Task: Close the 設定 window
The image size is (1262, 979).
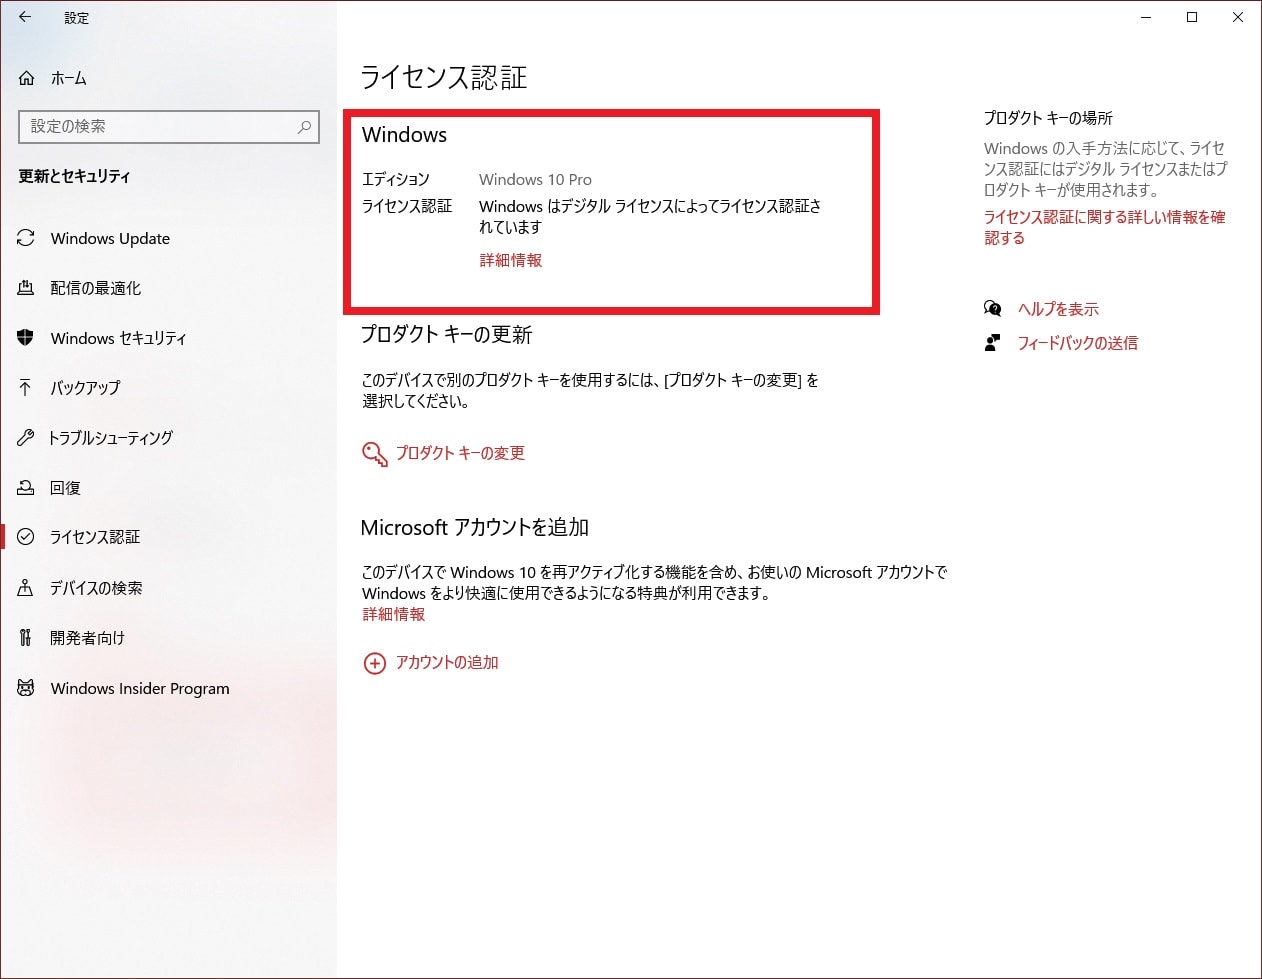Action: [x=1238, y=17]
